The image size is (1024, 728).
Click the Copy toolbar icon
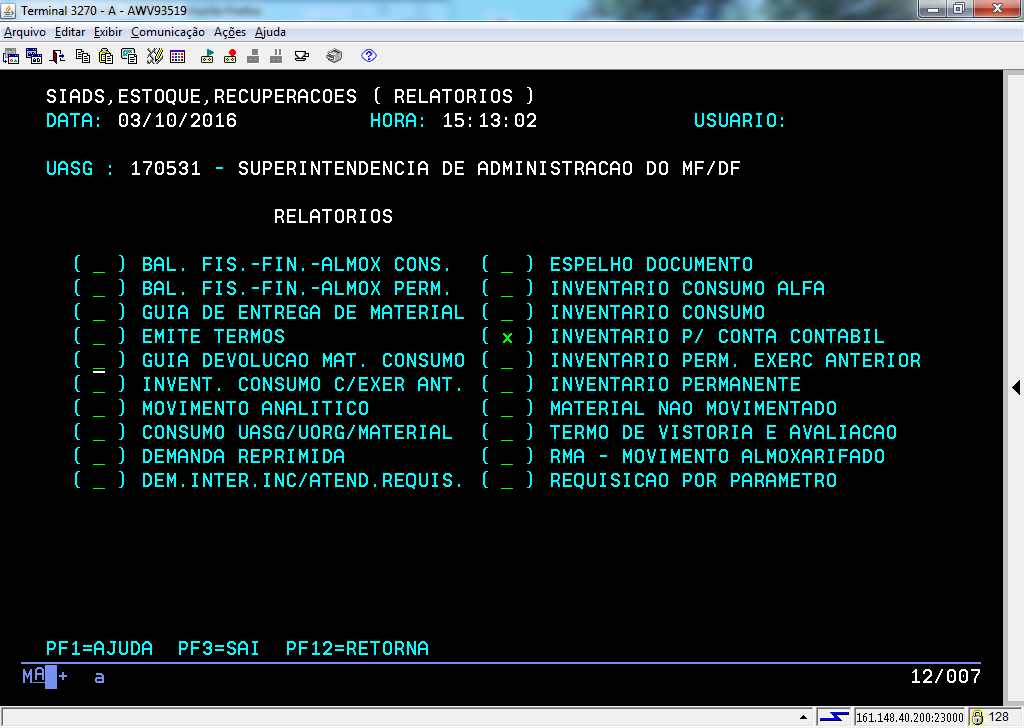pos(83,56)
